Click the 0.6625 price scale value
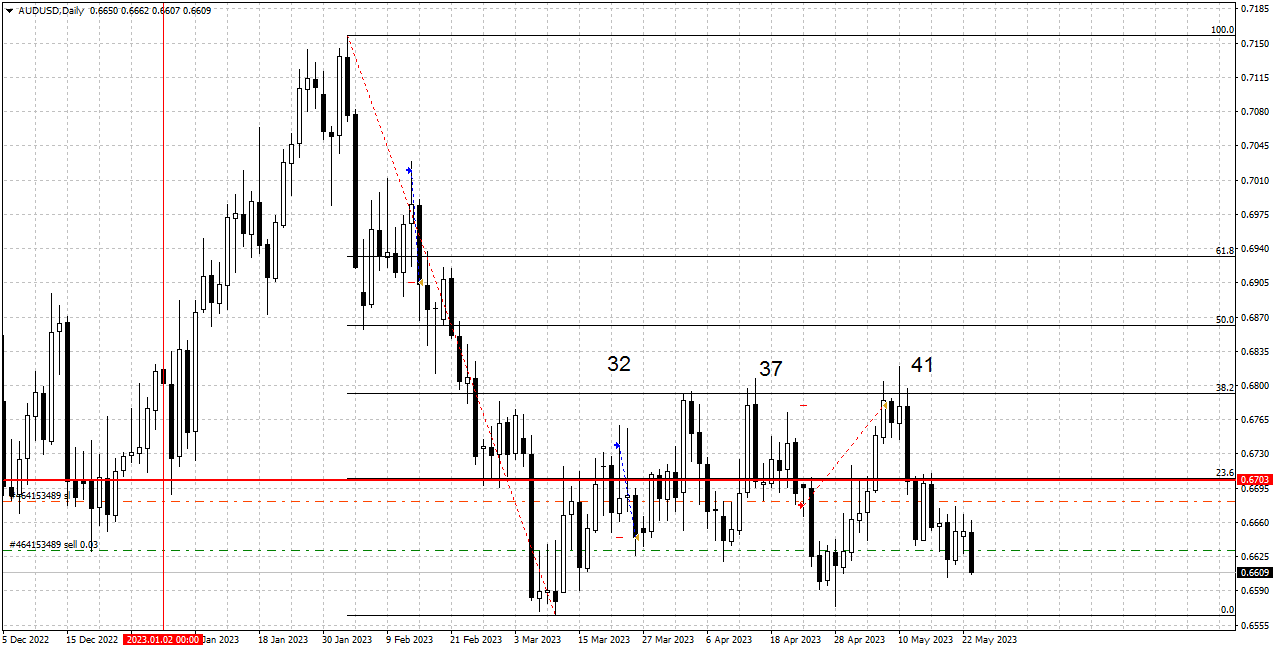The width and height of the screenshot is (1276, 651). 1255,557
